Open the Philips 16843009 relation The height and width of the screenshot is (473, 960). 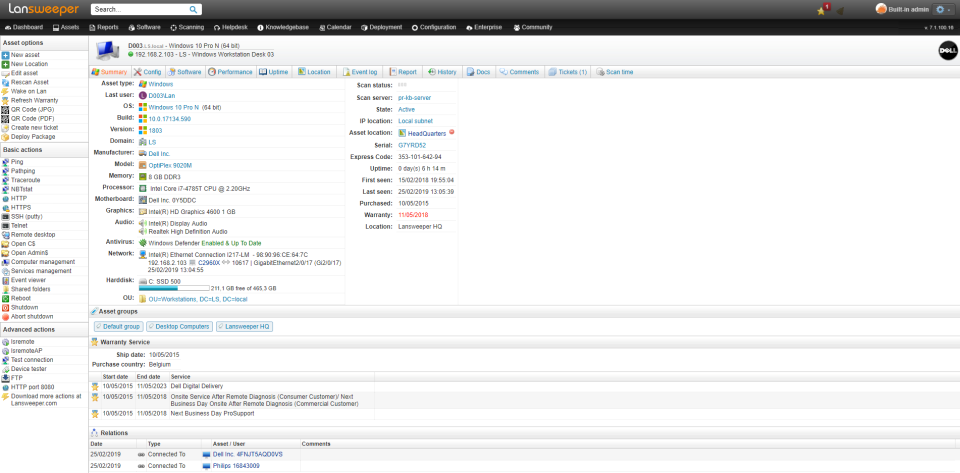click(236, 466)
